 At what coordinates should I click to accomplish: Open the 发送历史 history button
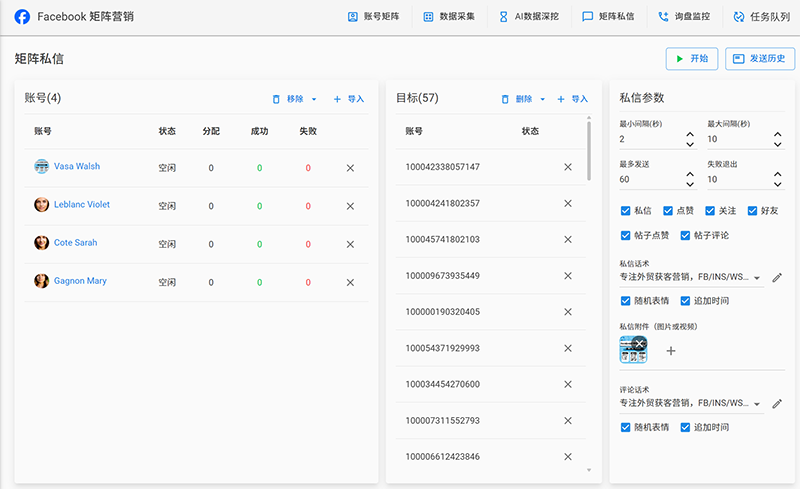coord(761,59)
